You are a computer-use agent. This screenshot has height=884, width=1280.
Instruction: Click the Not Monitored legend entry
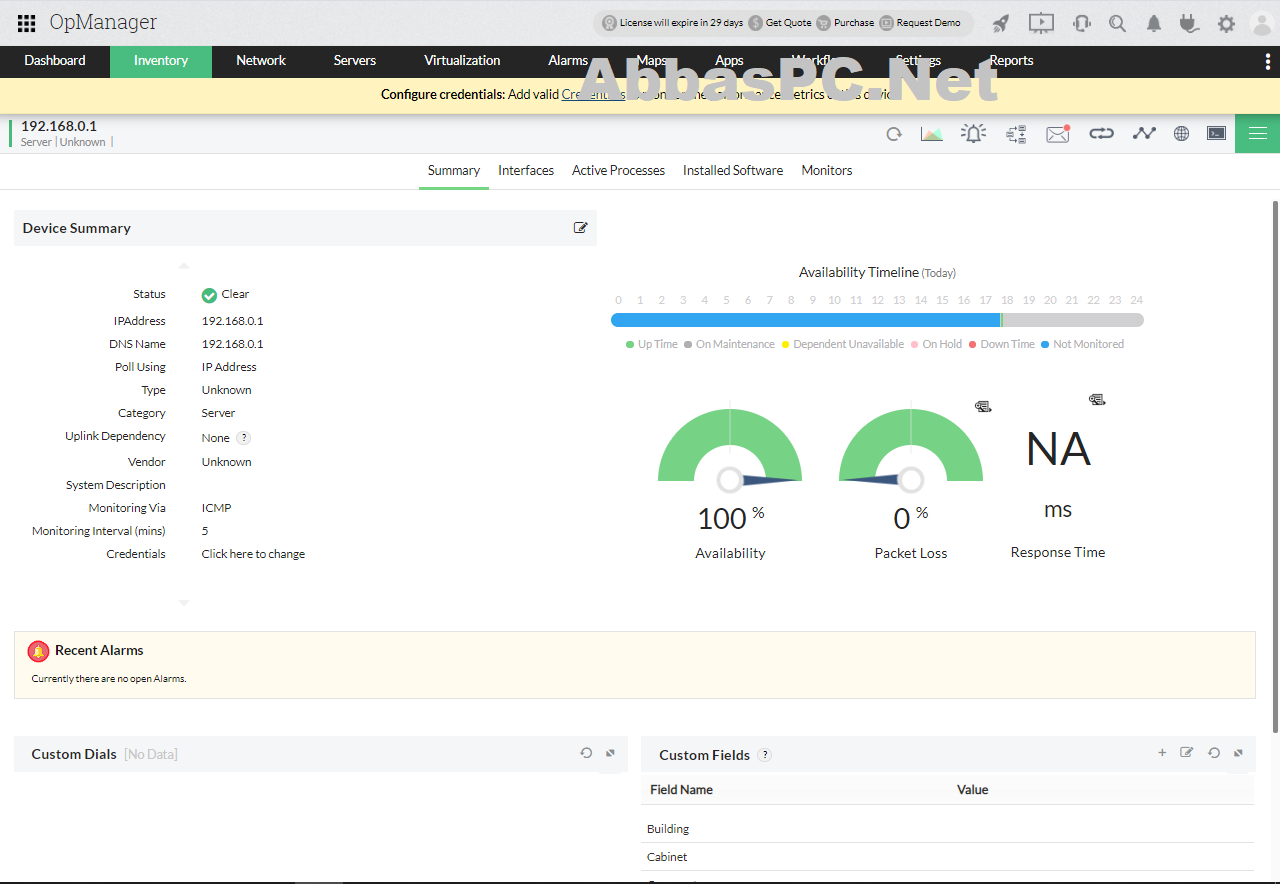coord(1083,344)
